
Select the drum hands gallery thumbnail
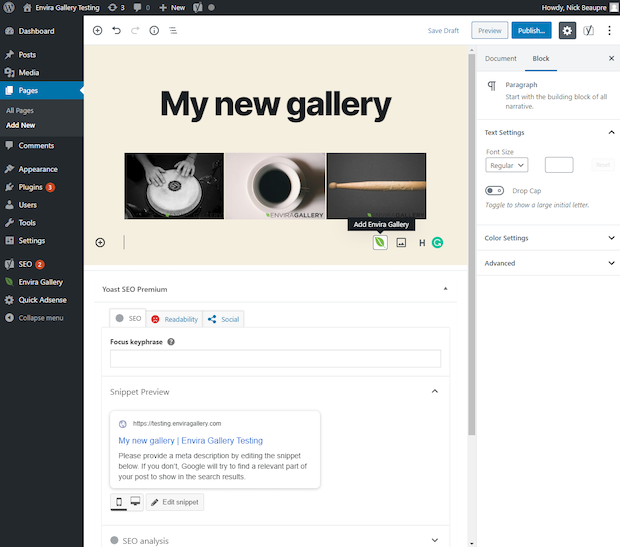click(174, 186)
